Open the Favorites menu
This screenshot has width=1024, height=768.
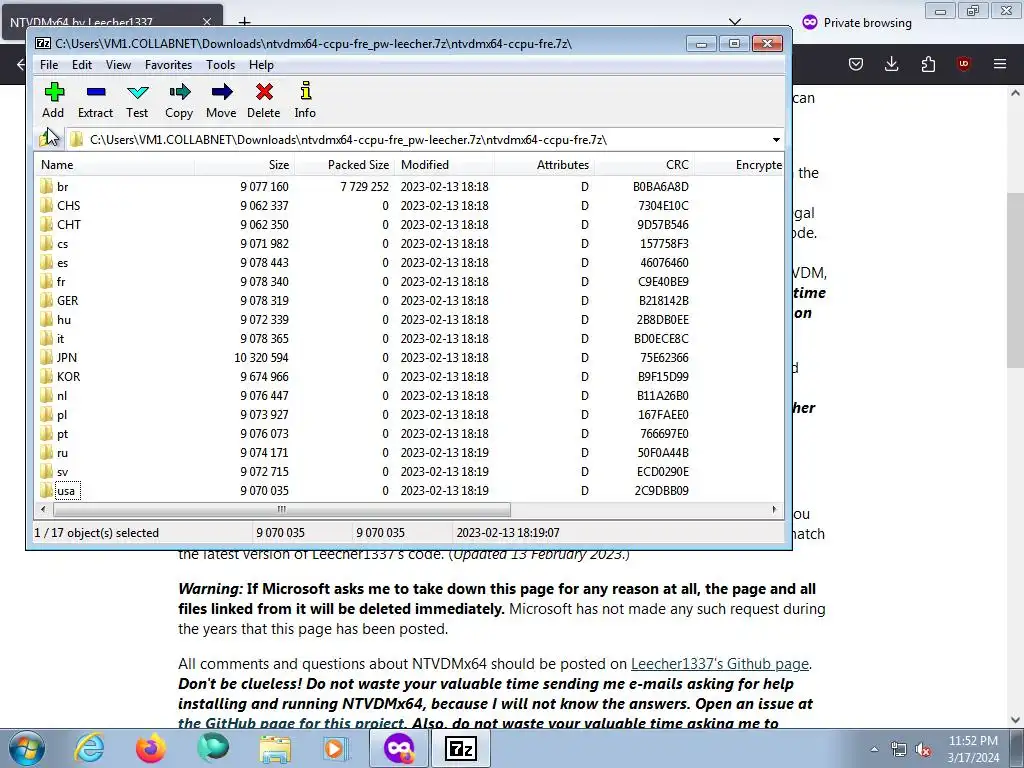click(x=168, y=65)
